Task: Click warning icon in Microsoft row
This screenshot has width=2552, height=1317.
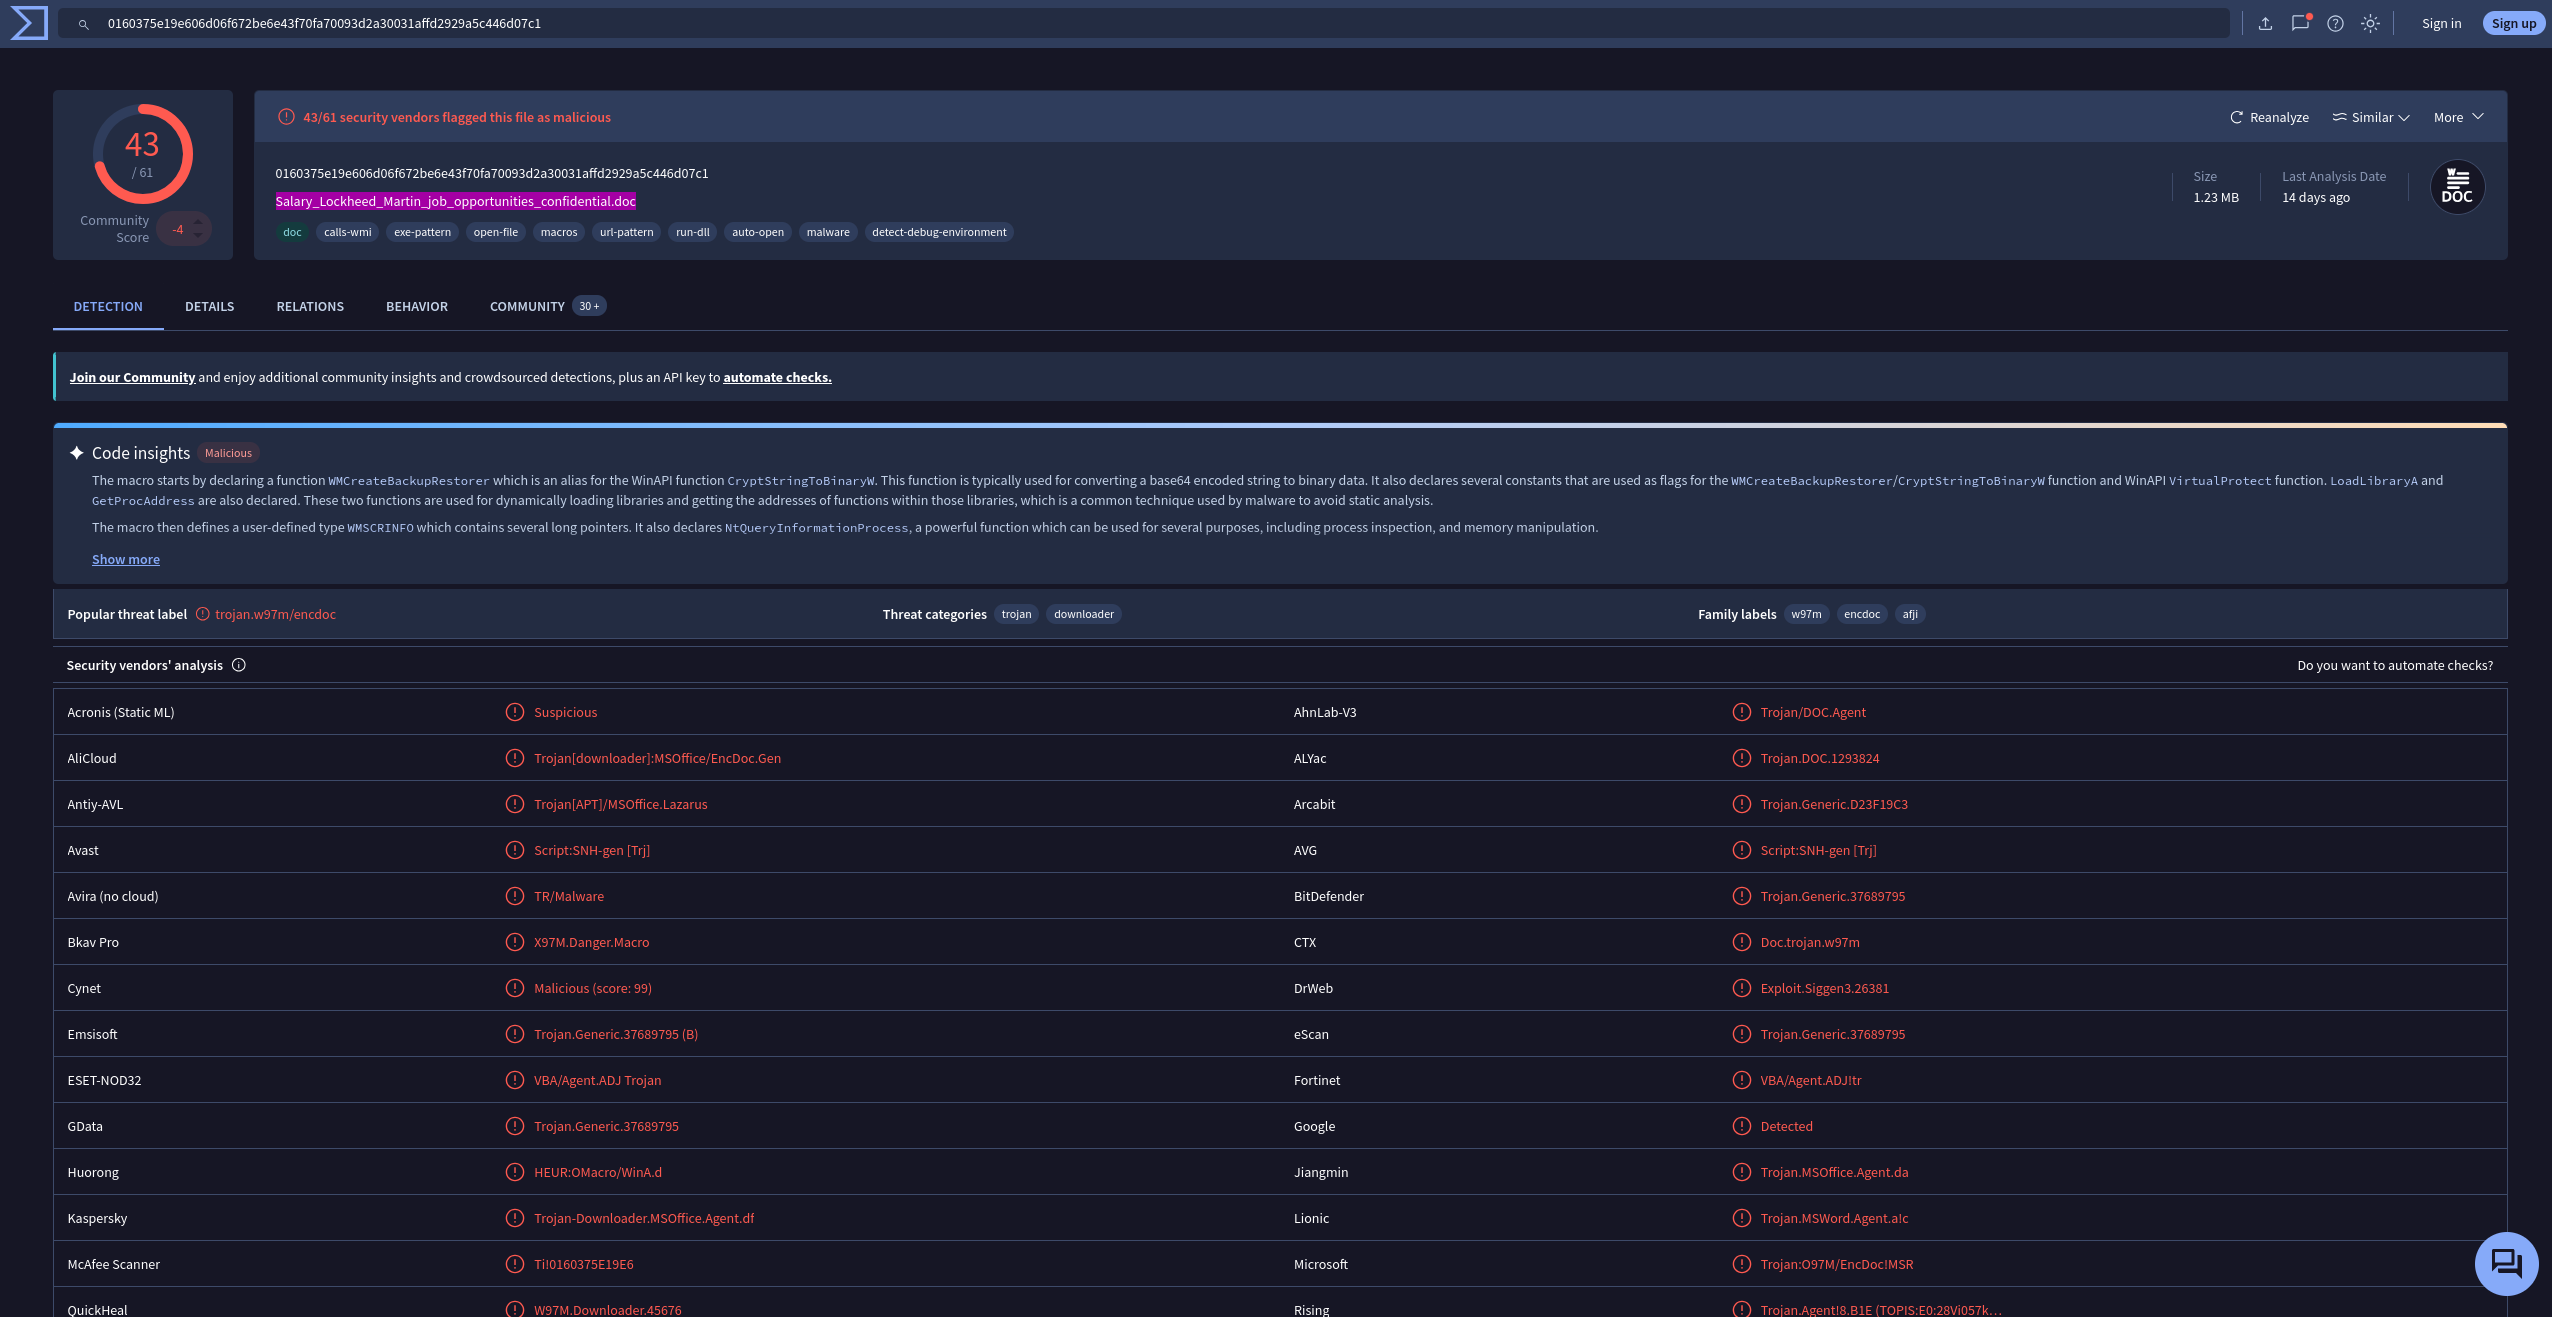Action: [x=1741, y=1264]
